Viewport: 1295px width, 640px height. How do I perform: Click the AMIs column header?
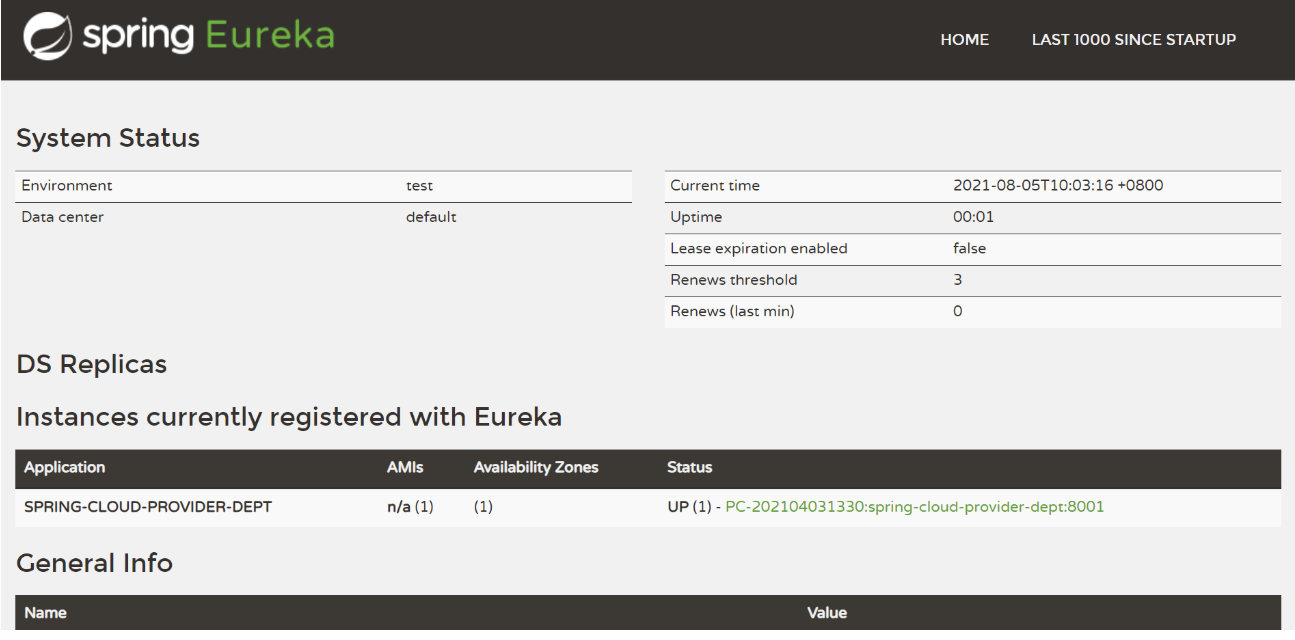point(405,467)
